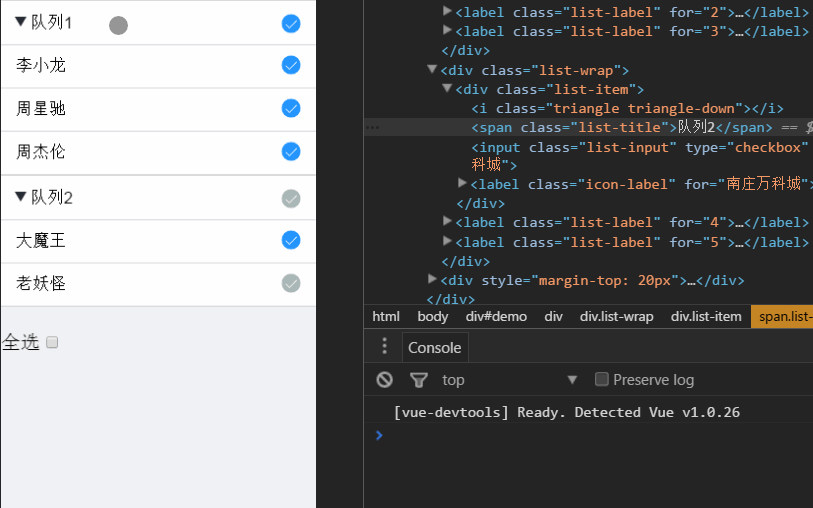Collapse the 队列1 group triangle
The image size is (813, 508).
click(x=20, y=21)
